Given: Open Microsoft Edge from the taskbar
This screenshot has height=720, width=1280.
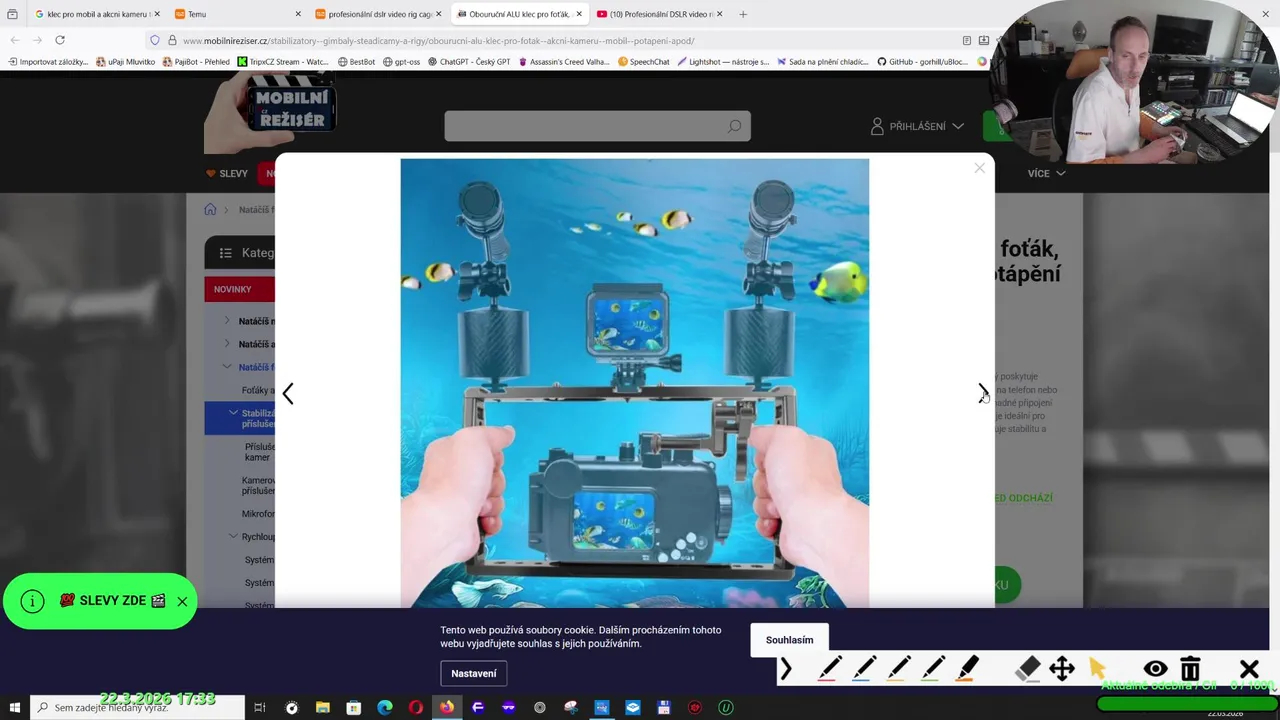Looking at the screenshot, I should pyautogui.click(x=384, y=708).
